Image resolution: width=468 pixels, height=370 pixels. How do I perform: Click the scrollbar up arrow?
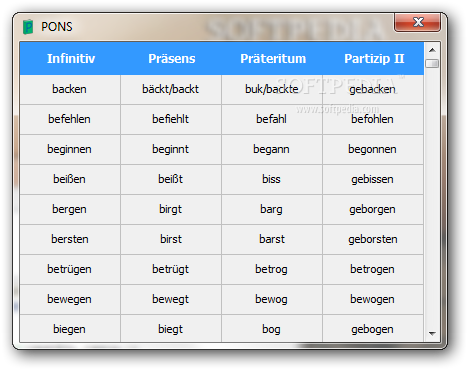tap(432, 50)
